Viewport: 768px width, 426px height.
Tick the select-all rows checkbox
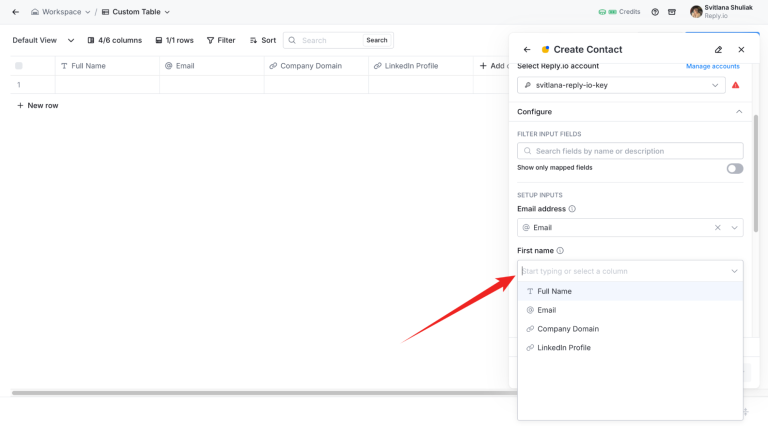click(19, 66)
